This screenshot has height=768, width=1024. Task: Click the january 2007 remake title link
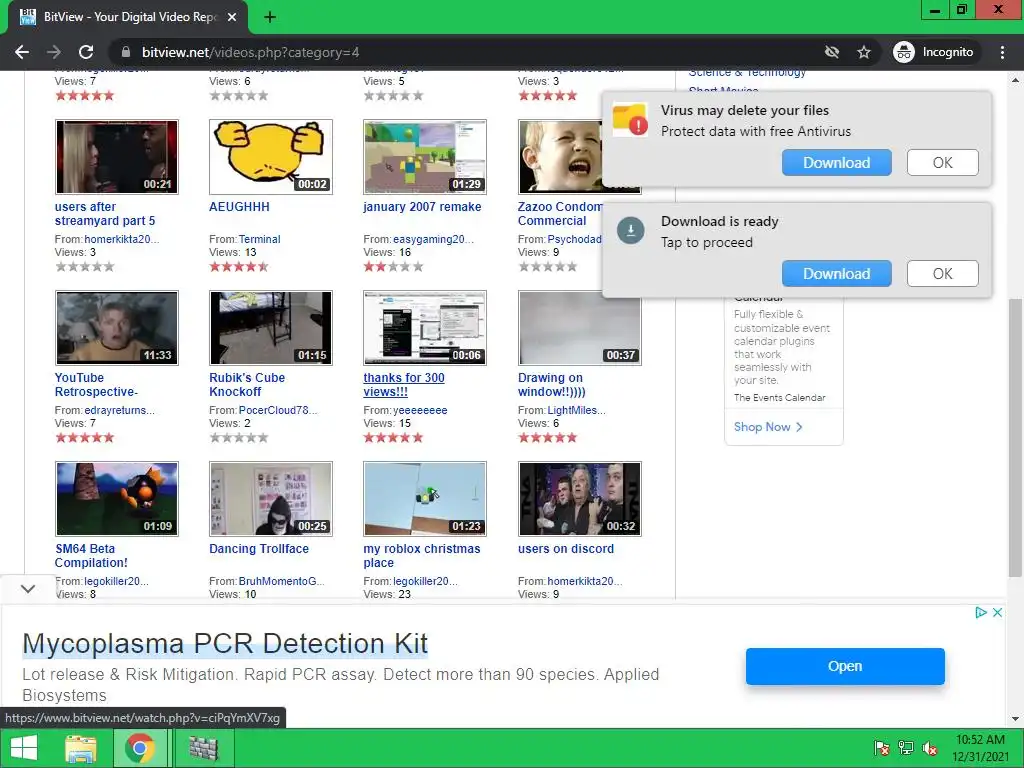422,207
